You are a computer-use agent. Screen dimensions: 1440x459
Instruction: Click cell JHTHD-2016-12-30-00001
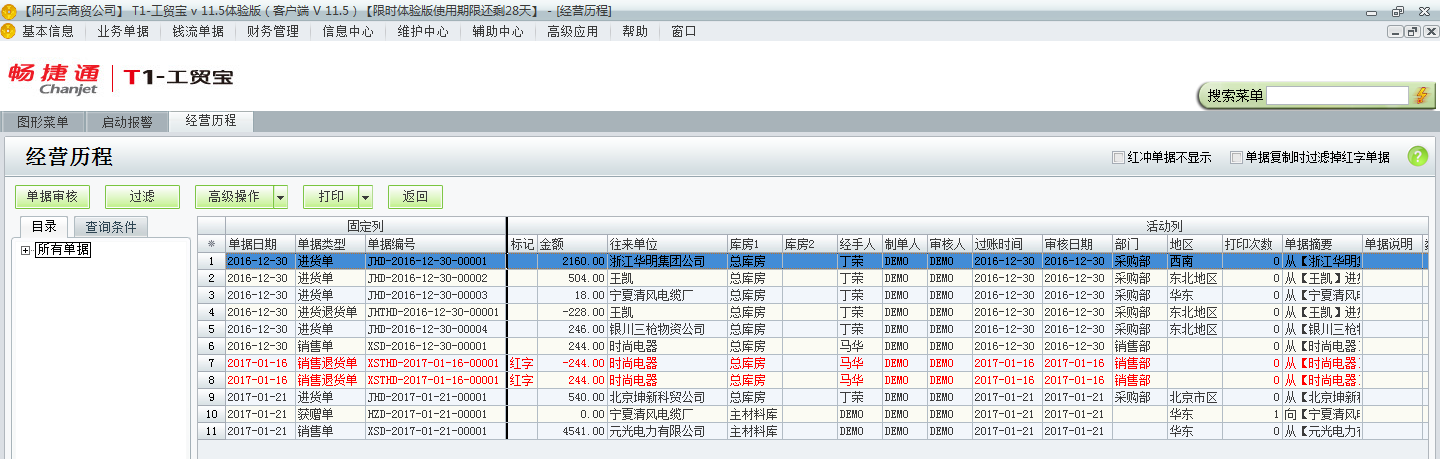[x=435, y=312]
